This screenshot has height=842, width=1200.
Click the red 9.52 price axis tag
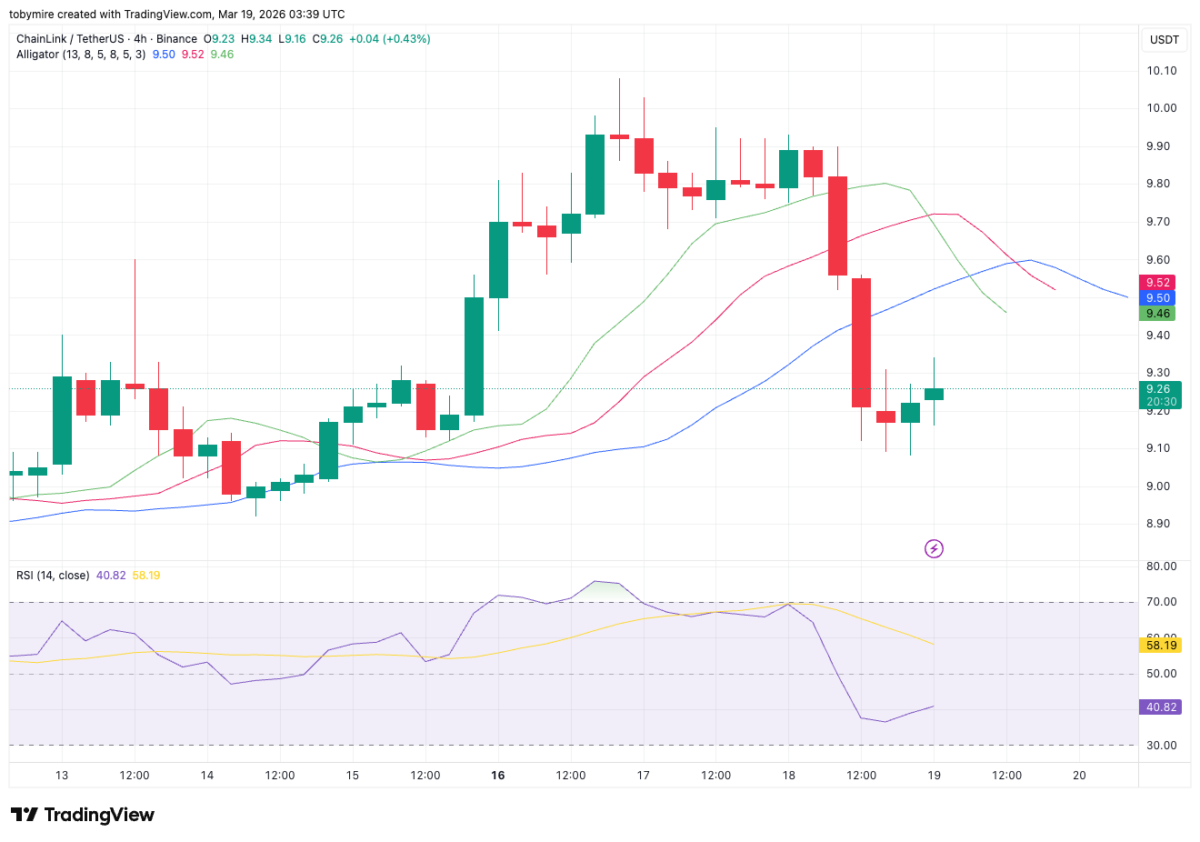pos(1160,283)
